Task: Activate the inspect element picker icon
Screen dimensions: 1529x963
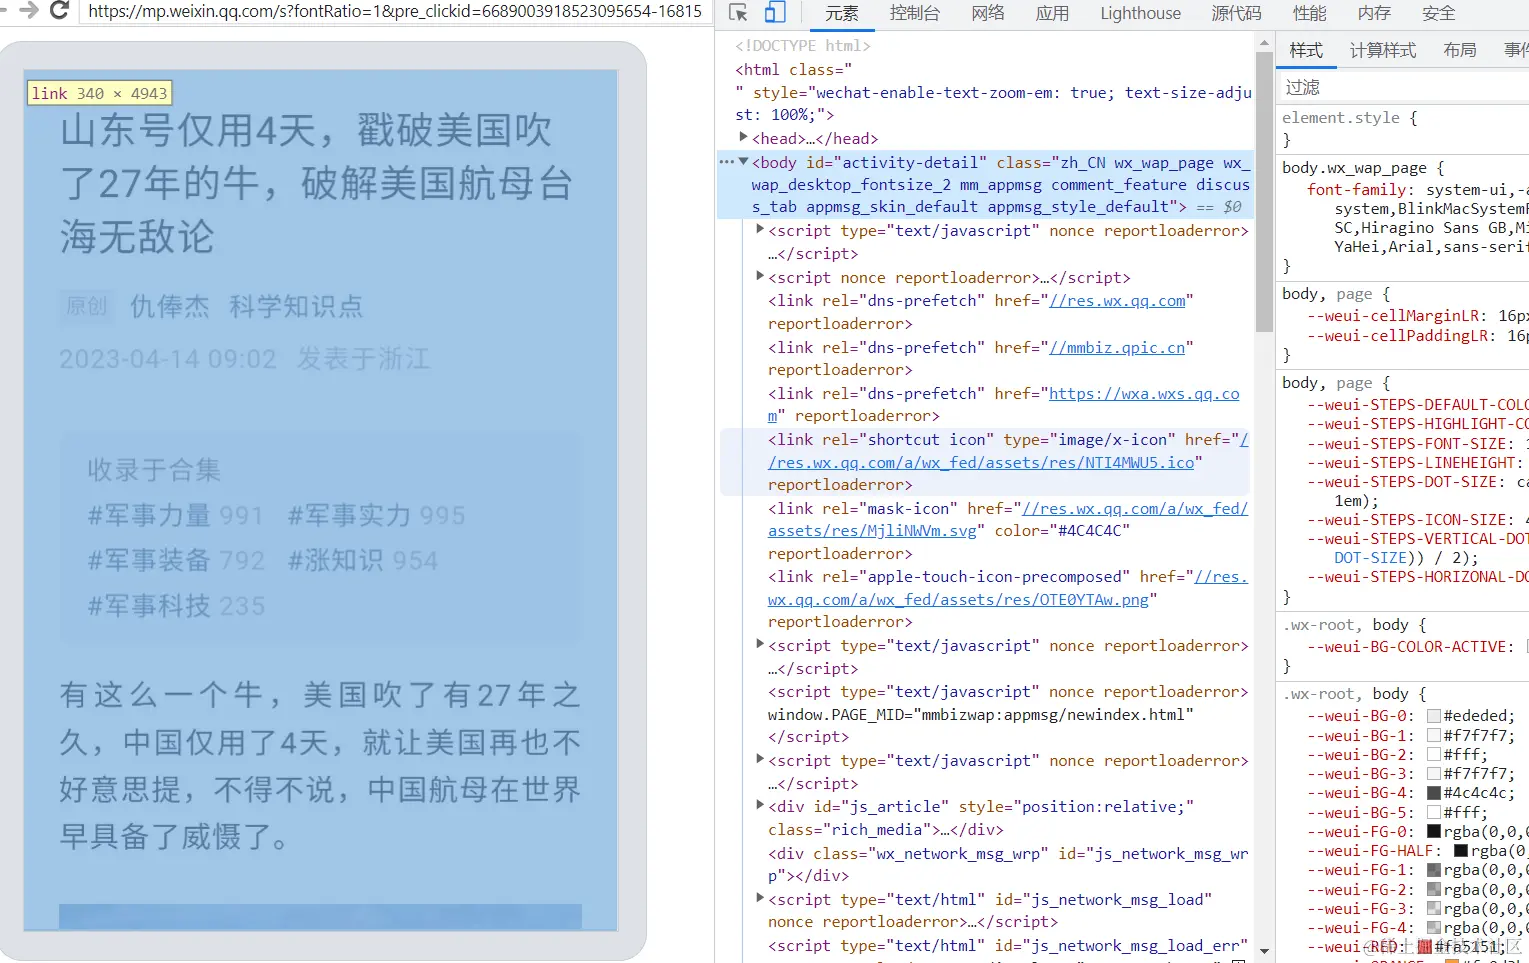Action: (x=738, y=13)
